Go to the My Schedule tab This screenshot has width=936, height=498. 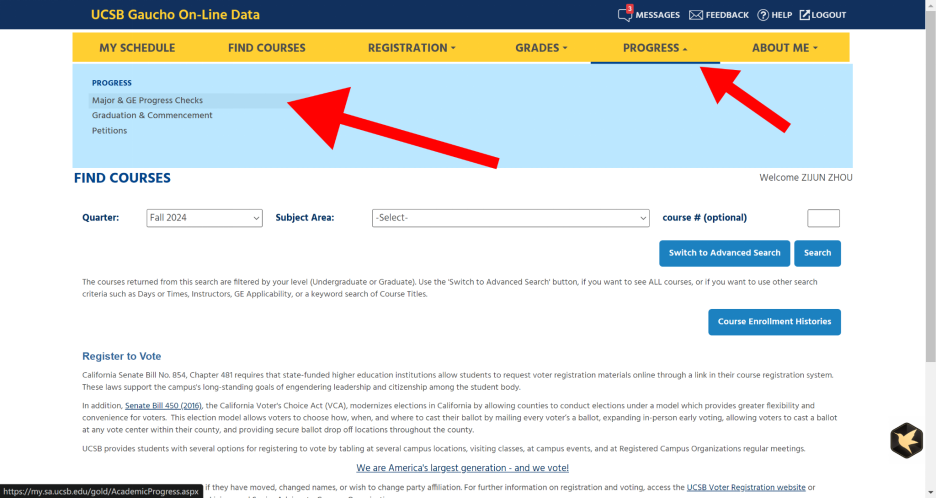[x=137, y=48]
